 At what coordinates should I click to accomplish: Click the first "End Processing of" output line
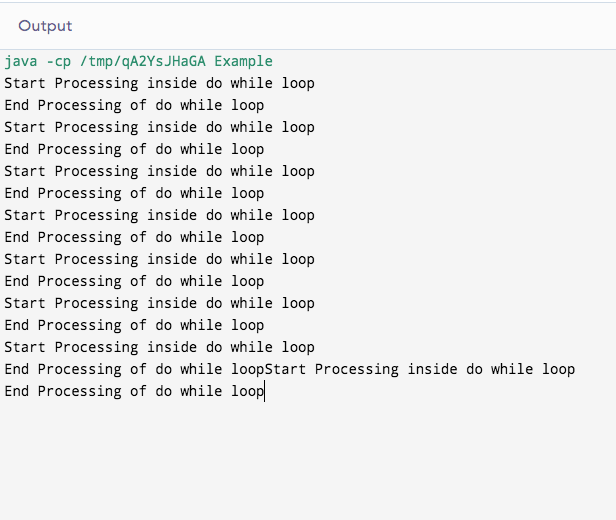[134, 105]
